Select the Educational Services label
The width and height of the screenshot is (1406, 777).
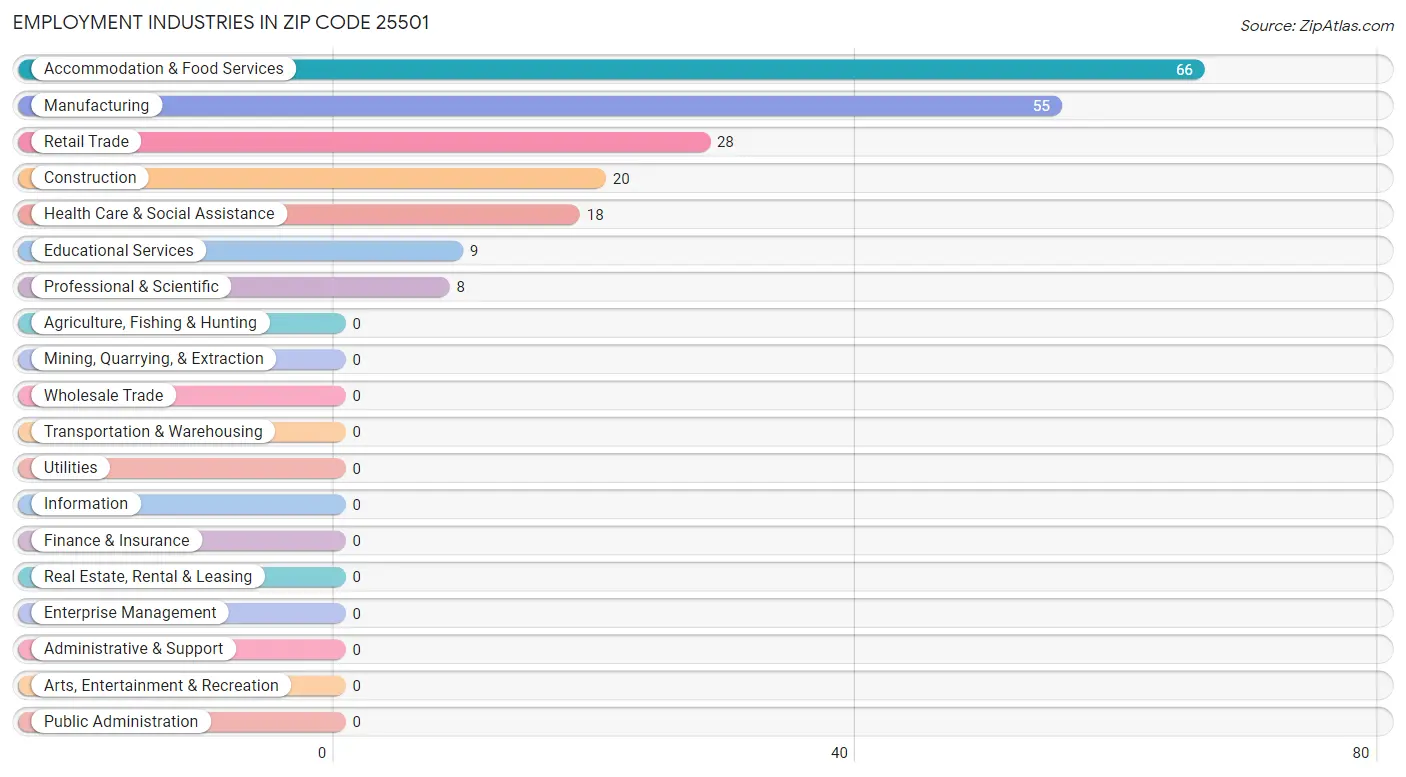point(119,250)
